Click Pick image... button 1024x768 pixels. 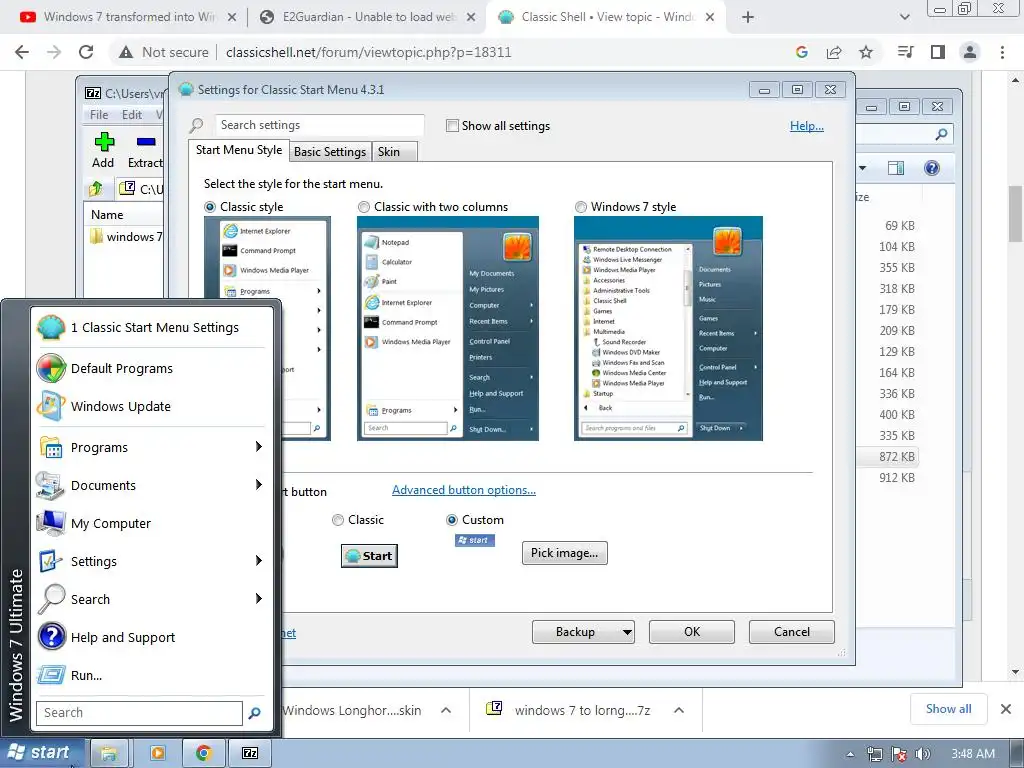564,553
